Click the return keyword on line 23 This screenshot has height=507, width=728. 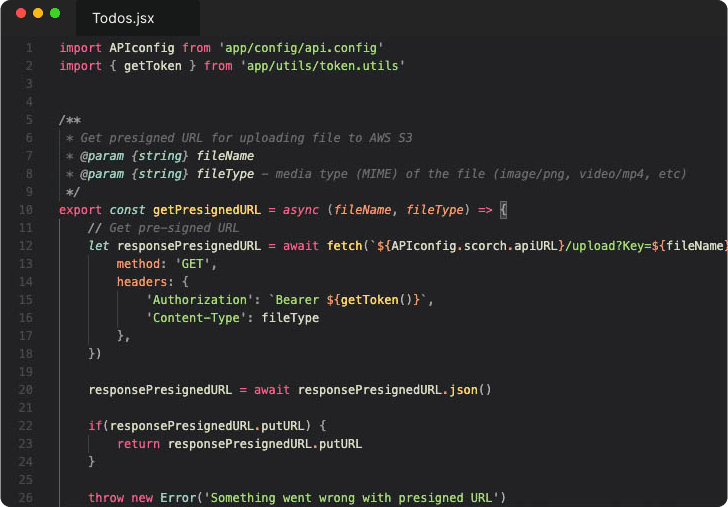click(x=138, y=444)
